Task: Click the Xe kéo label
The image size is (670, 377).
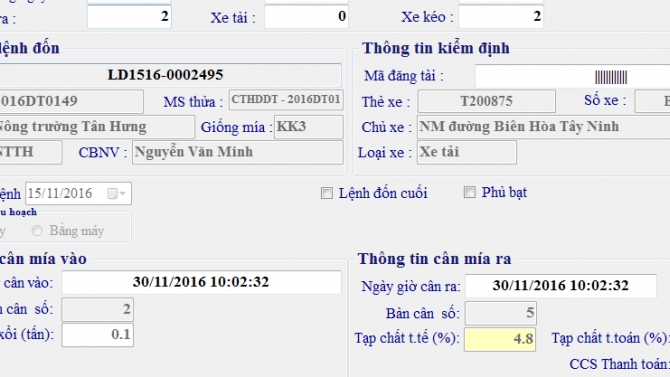Action: click(x=427, y=18)
